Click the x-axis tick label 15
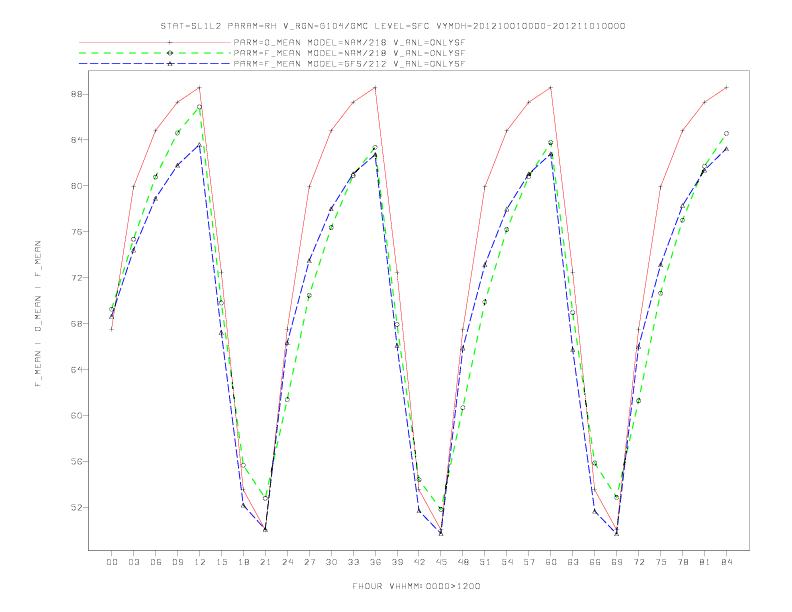This screenshot has width=792, height=612. [221, 562]
